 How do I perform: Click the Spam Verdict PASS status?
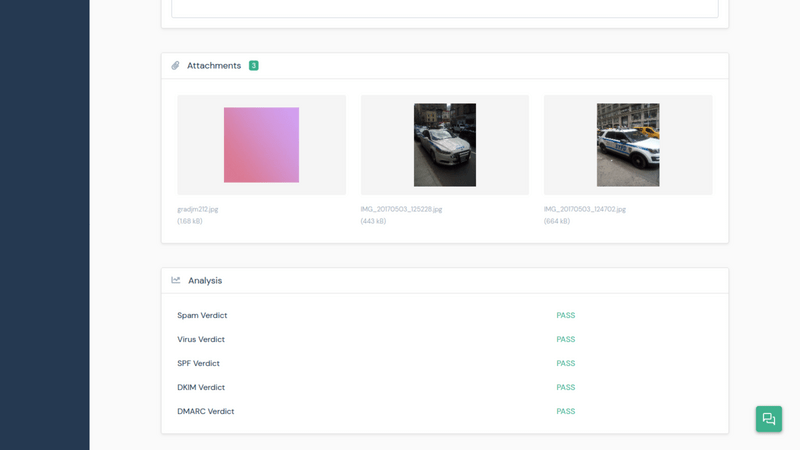566,315
